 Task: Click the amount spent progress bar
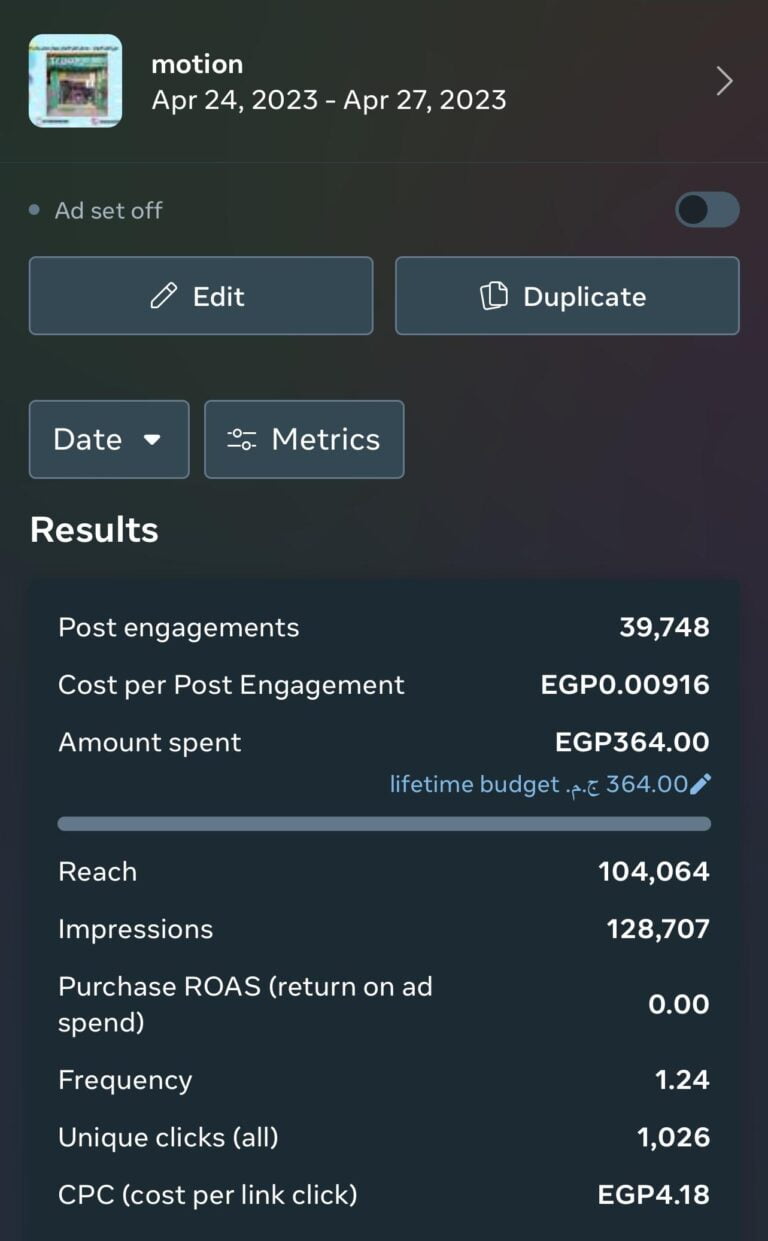(384, 824)
